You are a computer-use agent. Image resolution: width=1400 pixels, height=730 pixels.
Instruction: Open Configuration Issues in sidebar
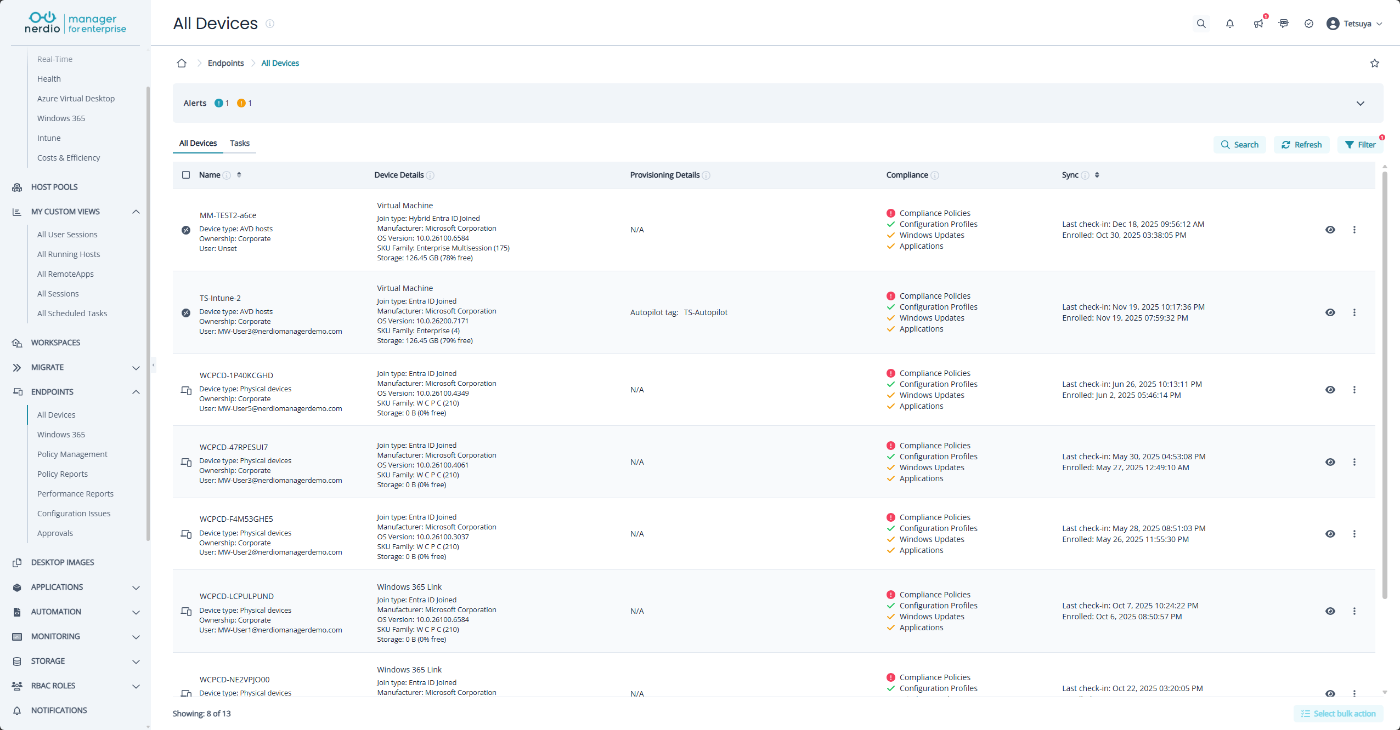tap(74, 514)
